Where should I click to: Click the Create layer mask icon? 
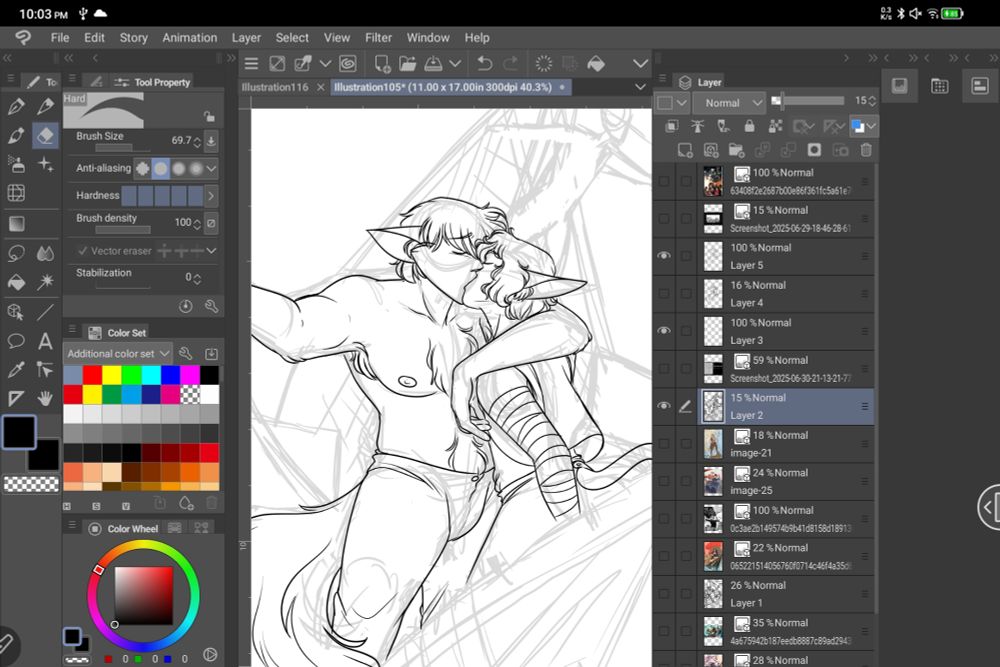point(814,150)
